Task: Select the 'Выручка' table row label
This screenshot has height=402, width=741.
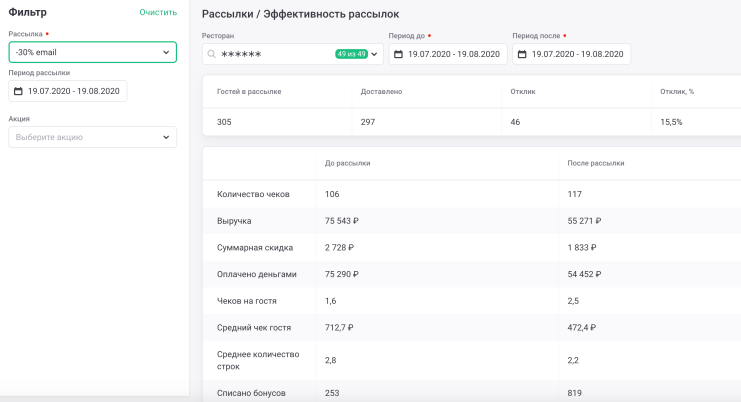Action: [x=234, y=220]
